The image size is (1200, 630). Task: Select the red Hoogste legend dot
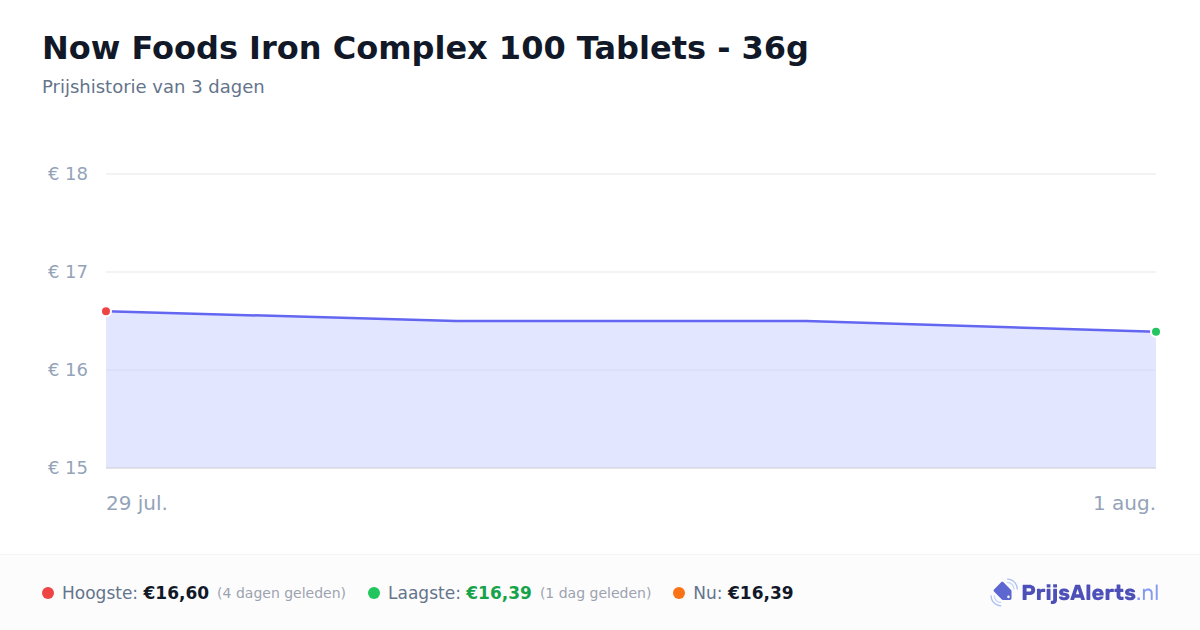(48, 593)
